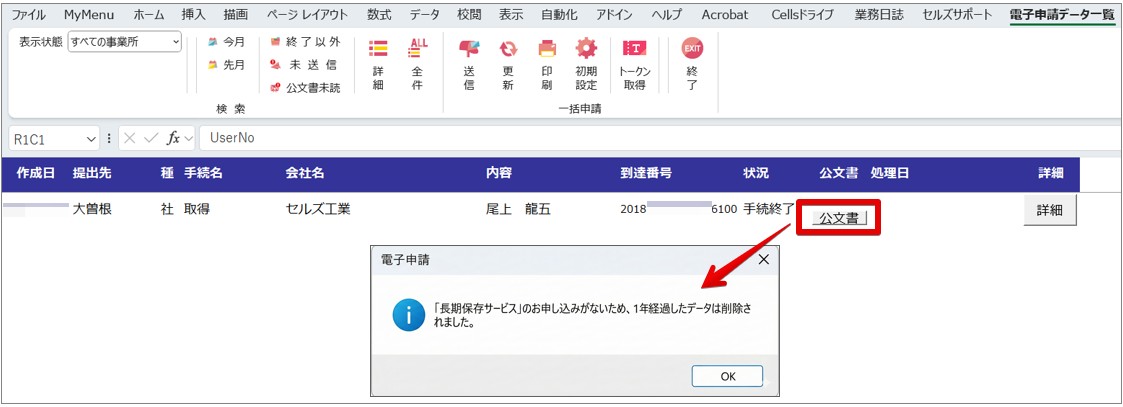The width and height of the screenshot is (1123, 407).
Task: Switch to the Cellsドライブ tab
Action: tap(803, 14)
